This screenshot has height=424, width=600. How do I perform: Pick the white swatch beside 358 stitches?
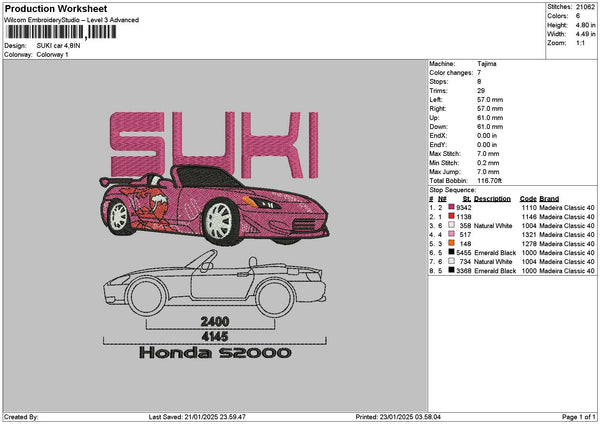[x=452, y=225]
